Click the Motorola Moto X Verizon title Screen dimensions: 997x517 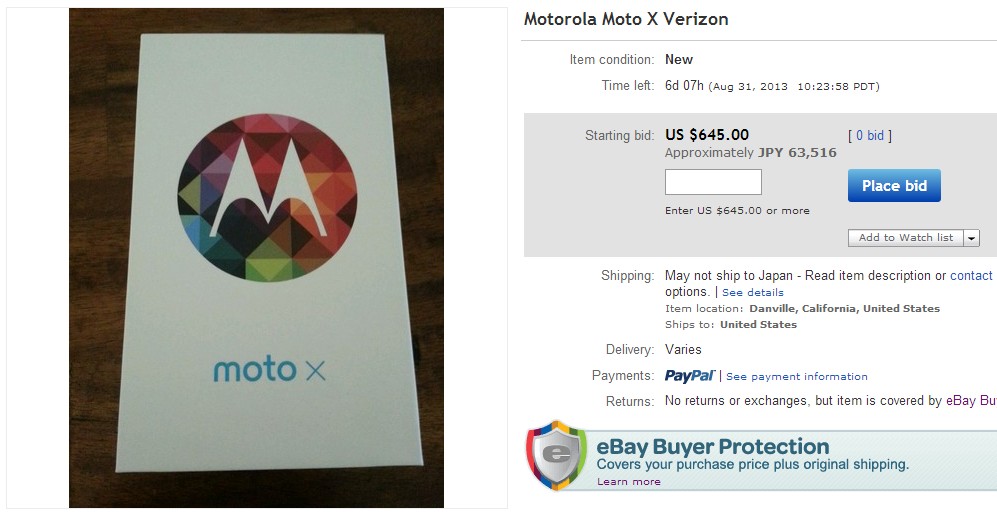(x=626, y=20)
